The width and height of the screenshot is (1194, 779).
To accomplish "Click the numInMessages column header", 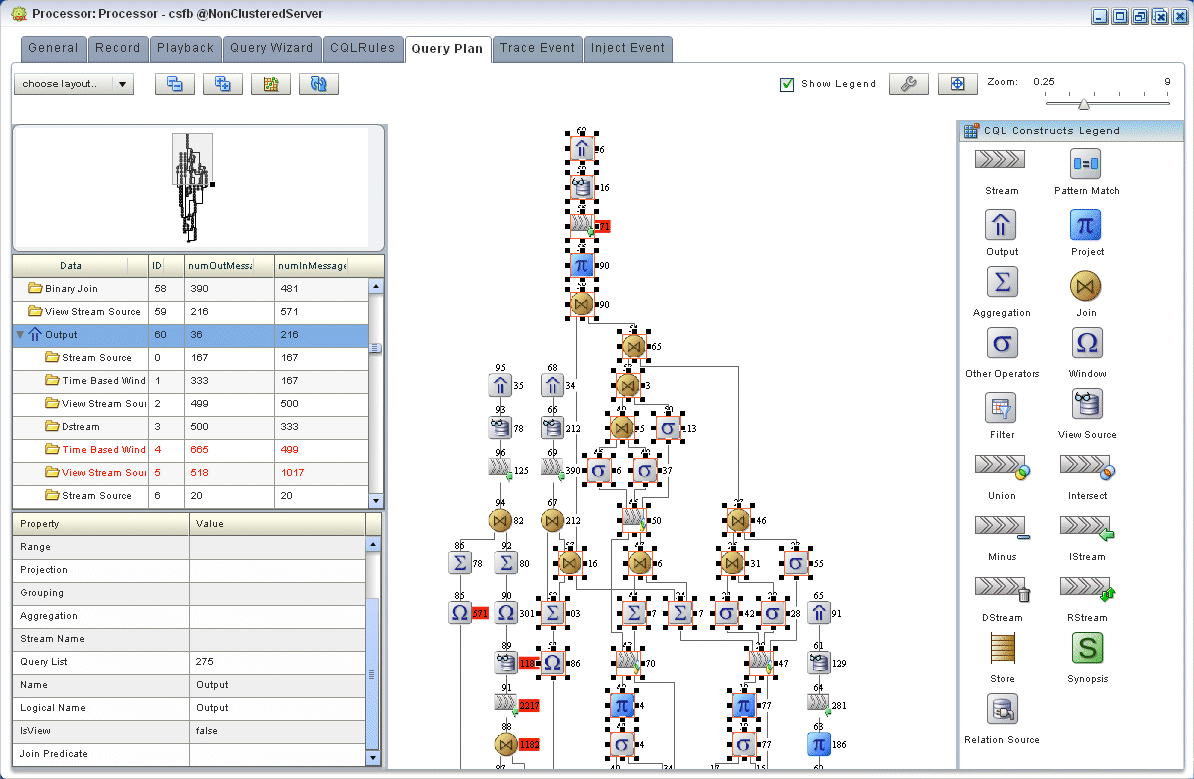I will pos(321,266).
